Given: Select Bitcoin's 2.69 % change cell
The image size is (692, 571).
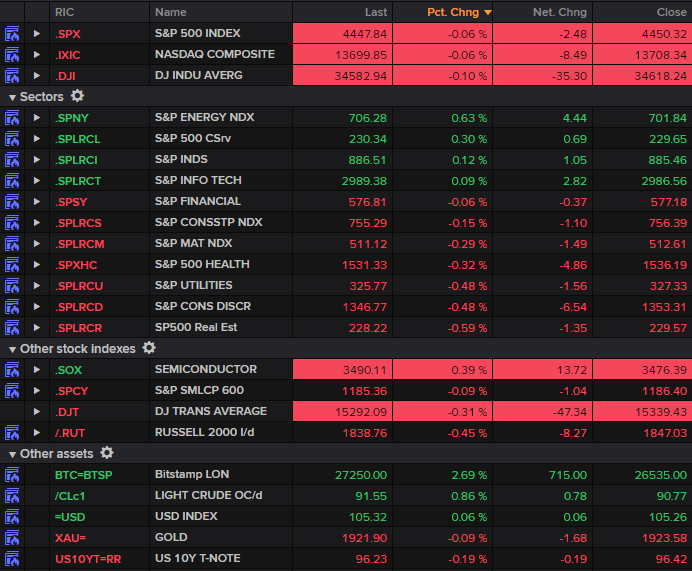Looking at the screenshot, I should point(443,475).
